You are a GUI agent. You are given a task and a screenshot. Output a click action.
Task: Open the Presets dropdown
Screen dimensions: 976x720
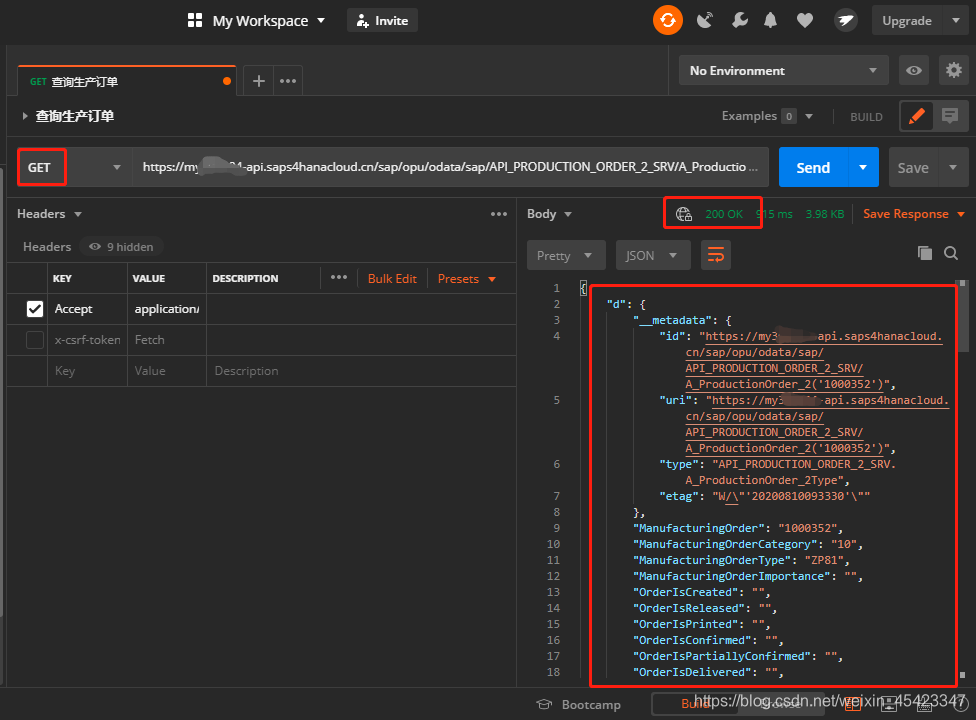click(x=467, y=279)
